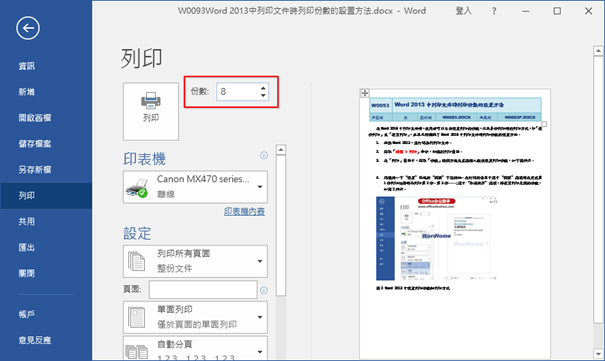The image size is (605, 361).
Task: Click the 列印所有頁面 pages icon
Action: [x=136, y=261]
